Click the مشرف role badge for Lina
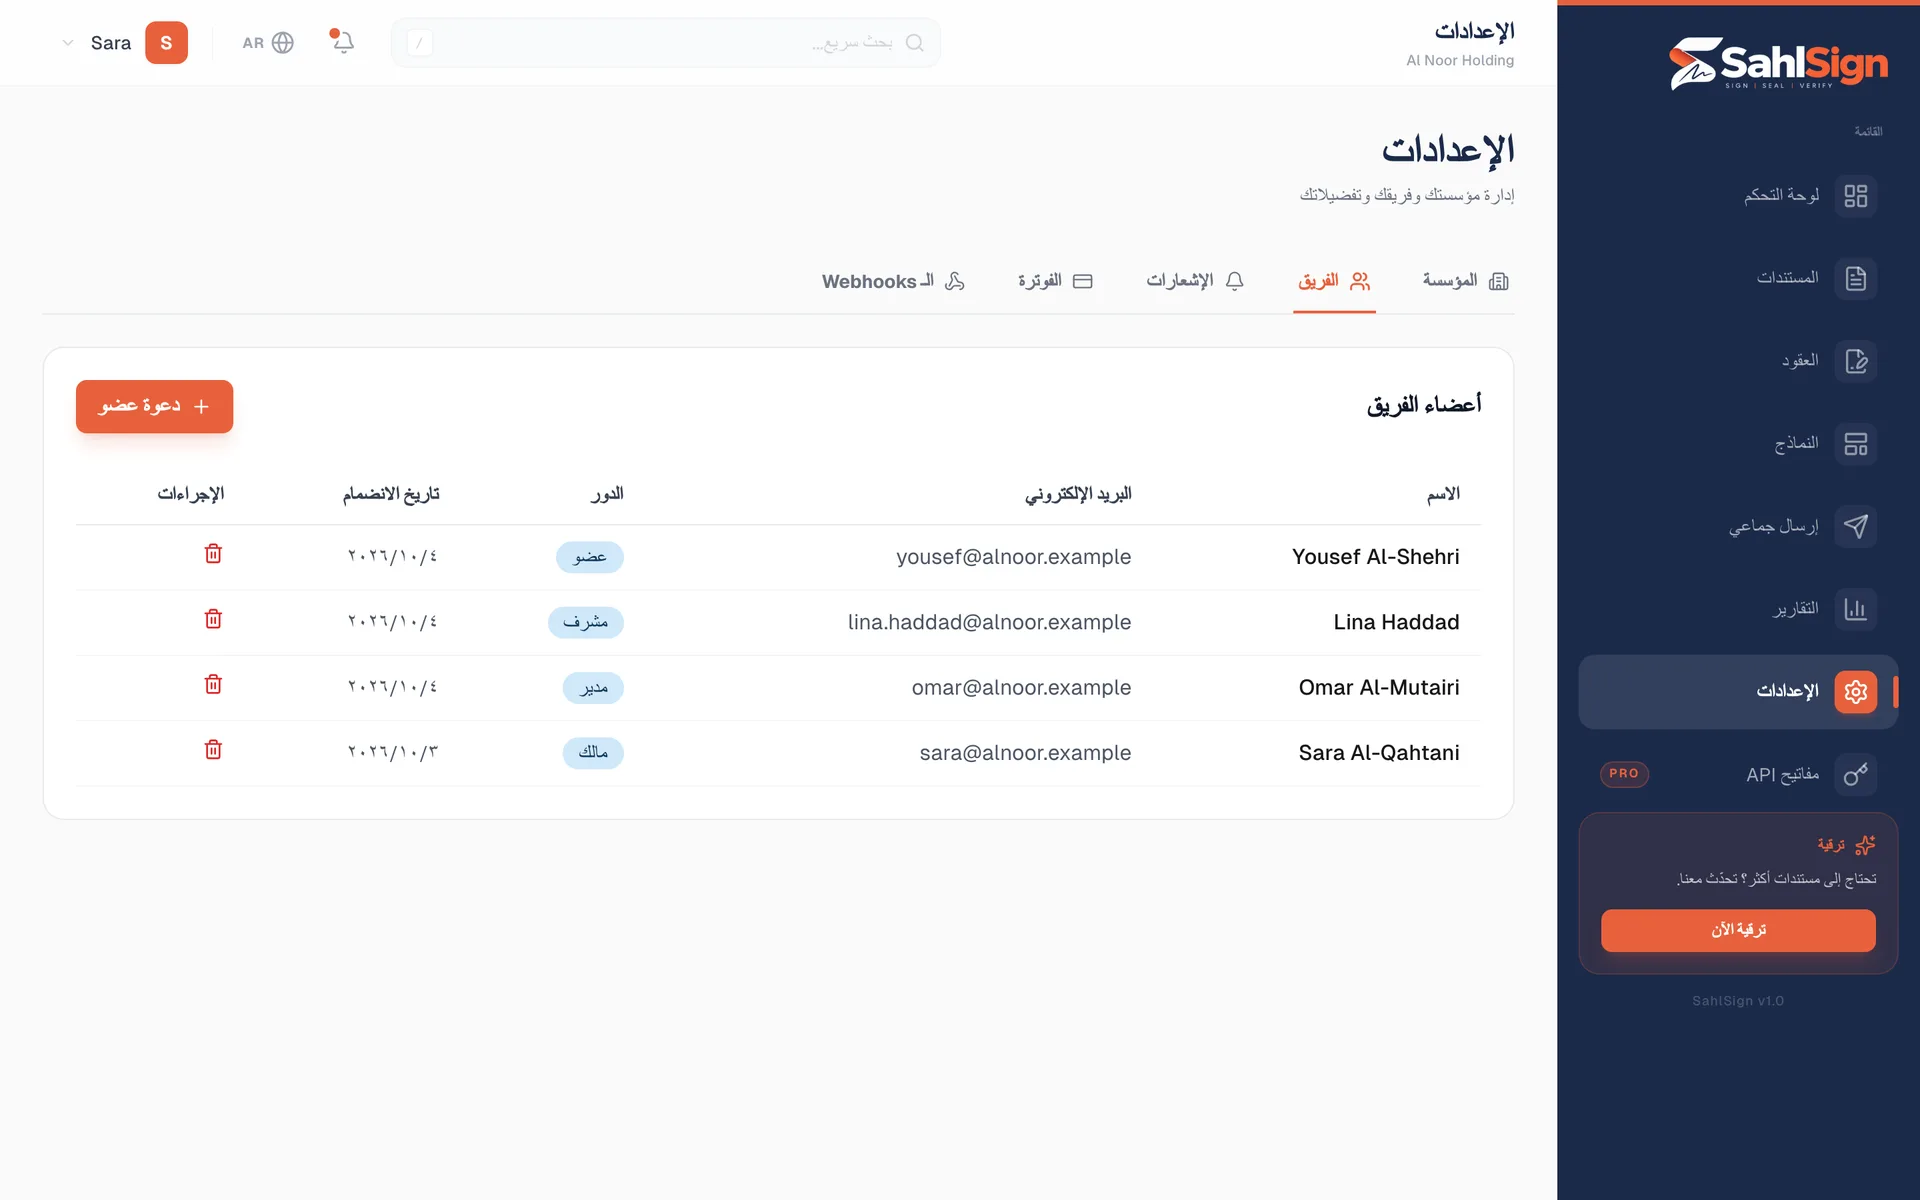Image resolution: width=1920 pixels, height=1200 pixels. (586, 622)
